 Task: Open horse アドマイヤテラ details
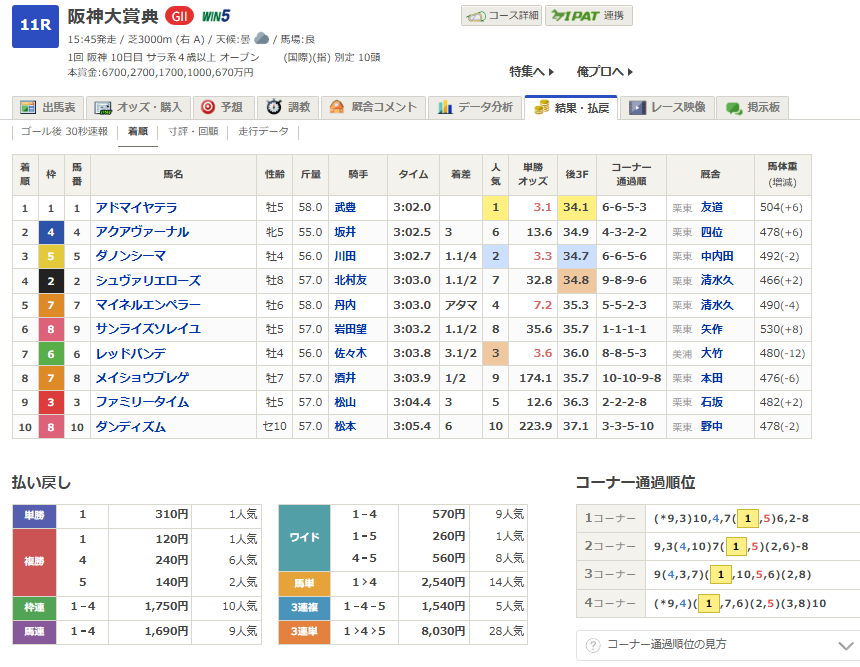click(136, 208)
